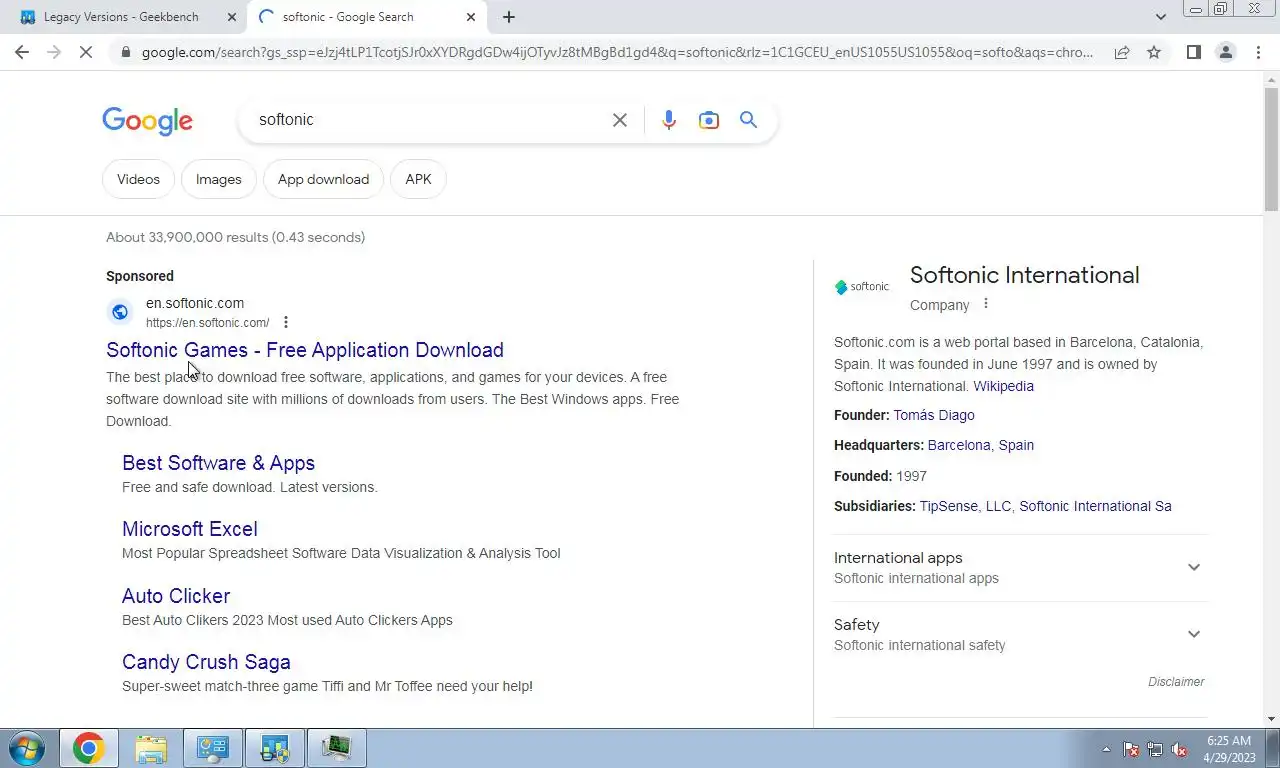
Task: Toggle the browser side panel
Action: [x=1193, y=52]
